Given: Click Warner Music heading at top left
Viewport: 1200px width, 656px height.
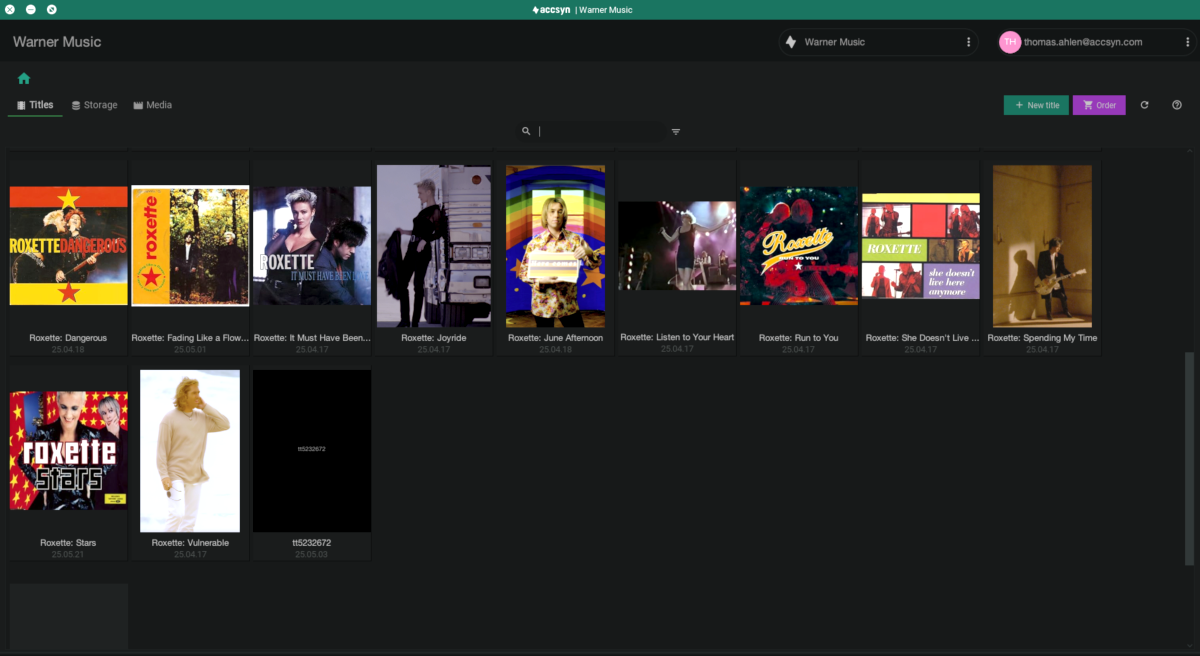Looking at the screenshot, I should point(57,42).
